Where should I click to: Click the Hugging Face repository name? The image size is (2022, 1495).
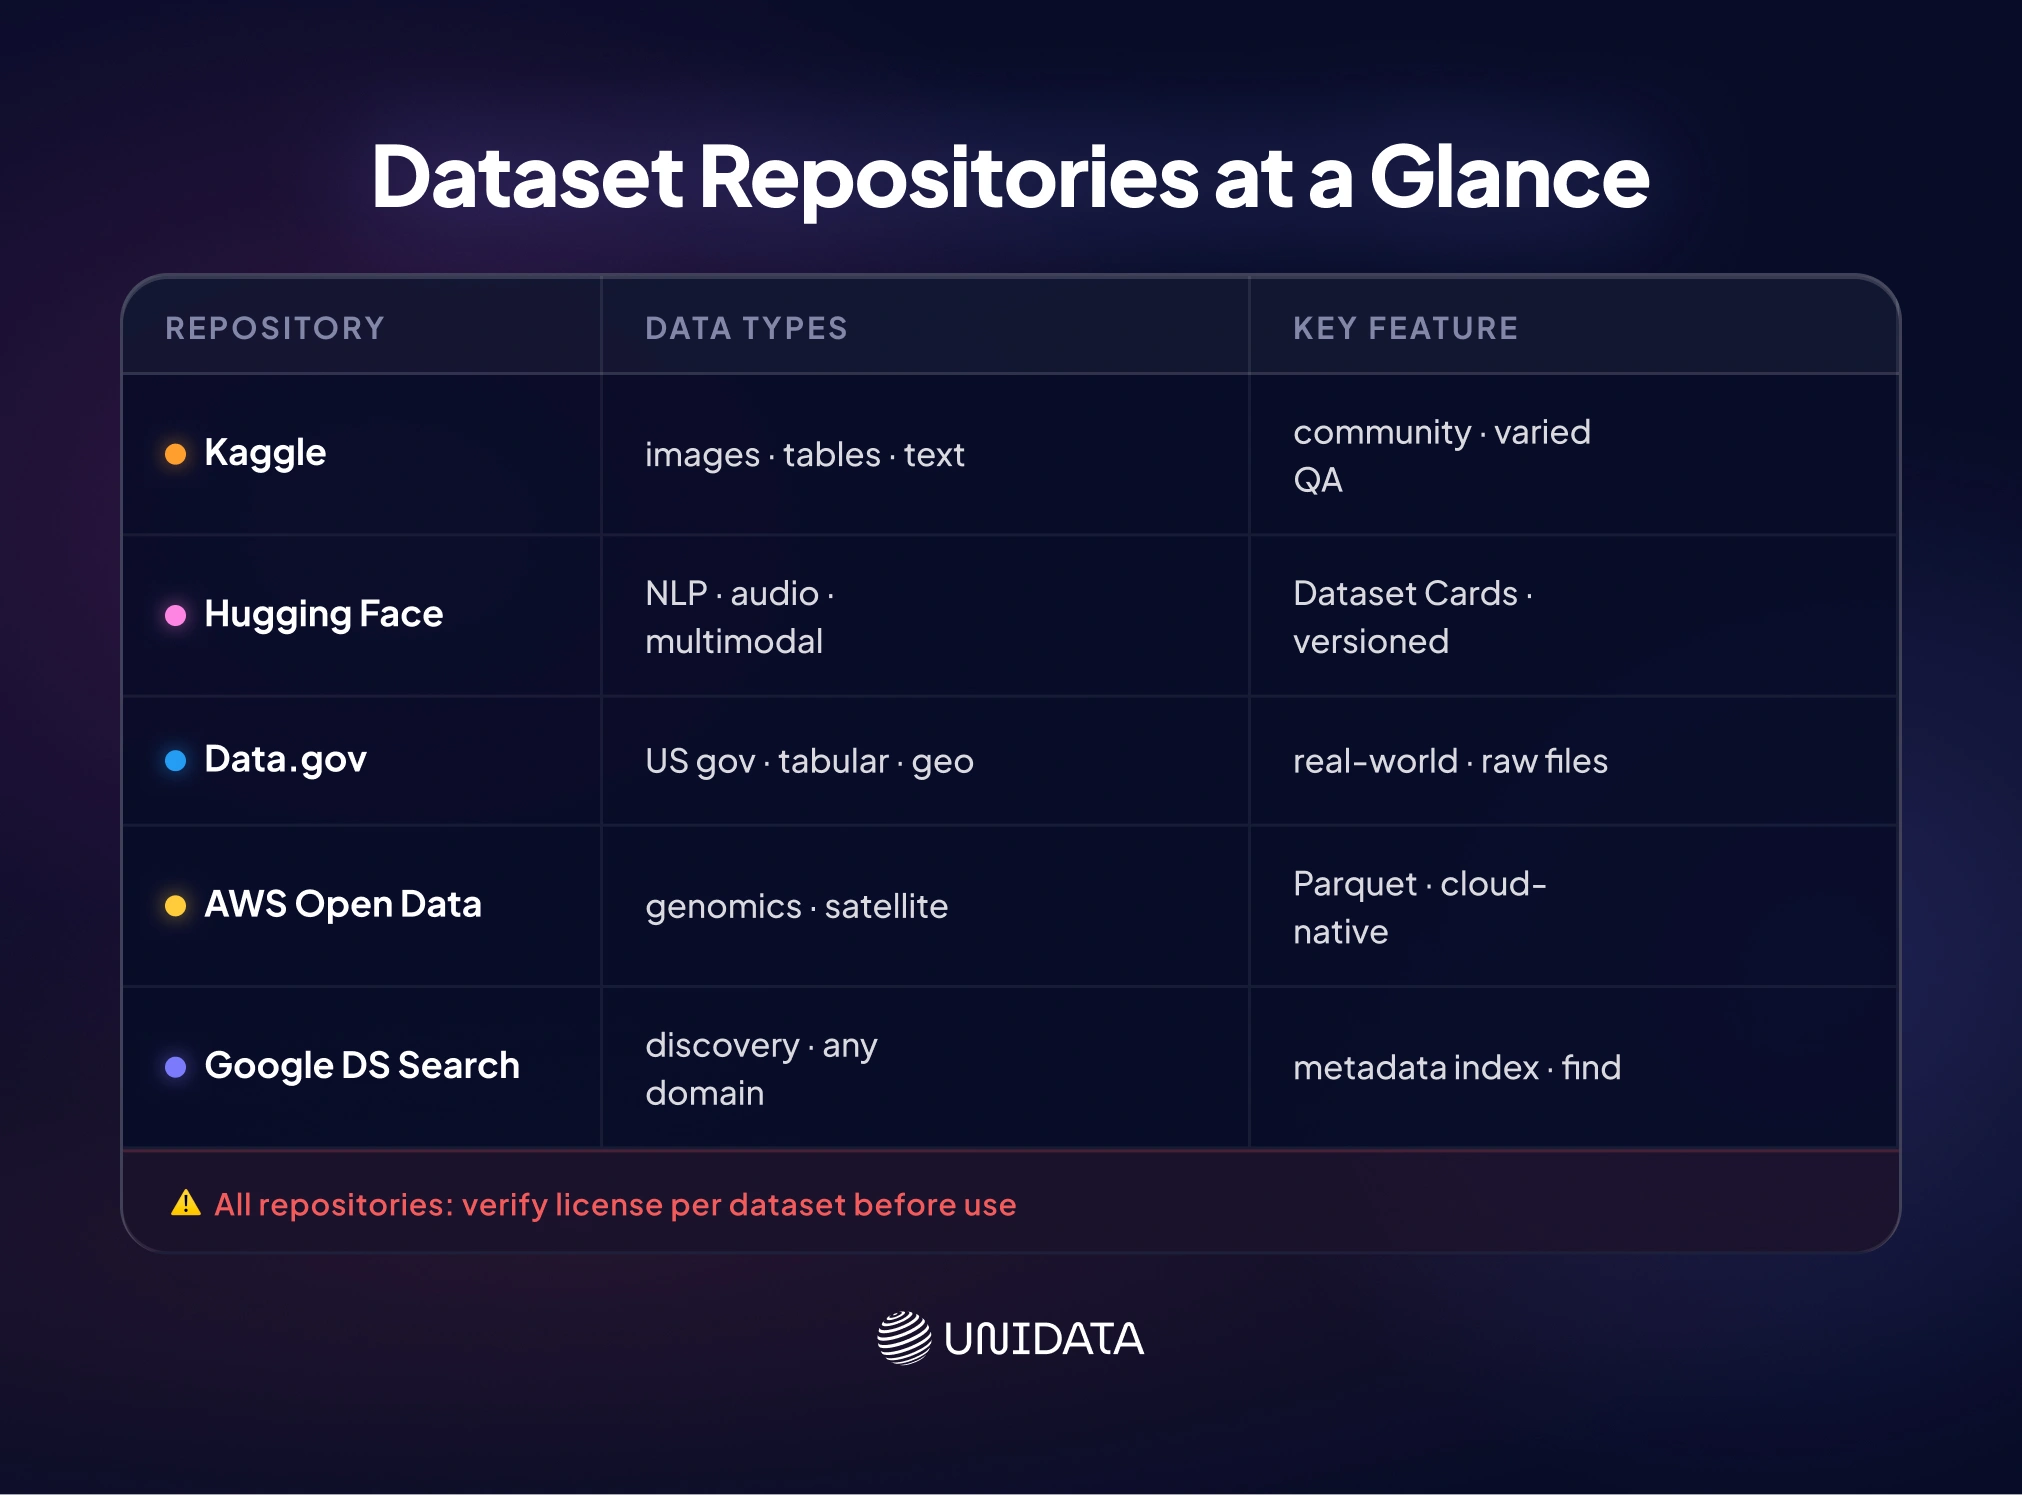[x=323, y=614]
